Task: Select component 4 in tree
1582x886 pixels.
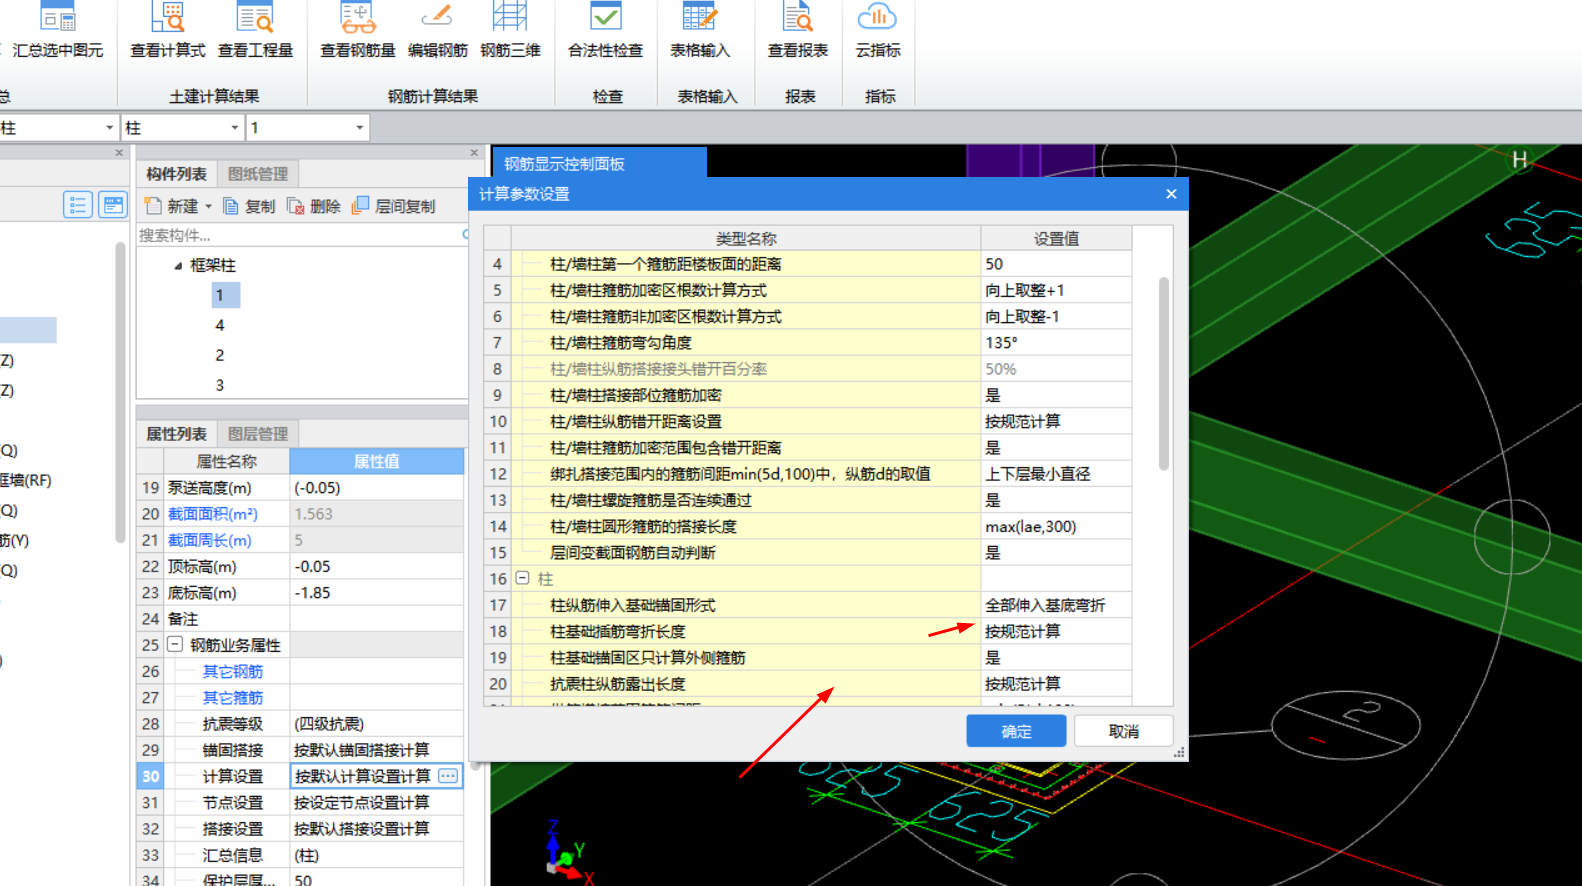Action: (x=220, y=325)
